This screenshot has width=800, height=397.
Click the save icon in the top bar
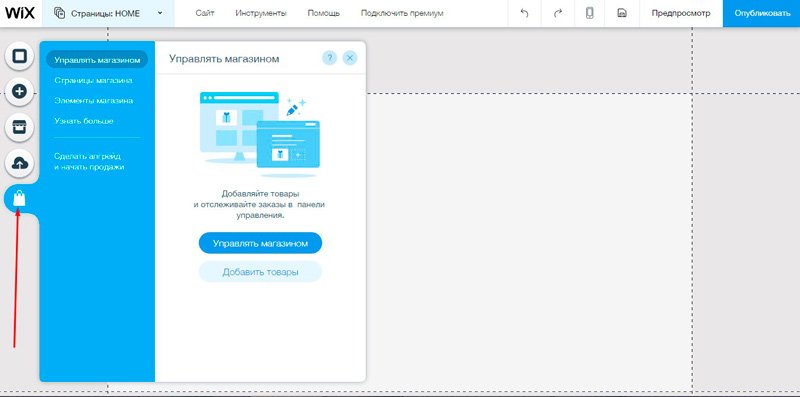point(621,13)
